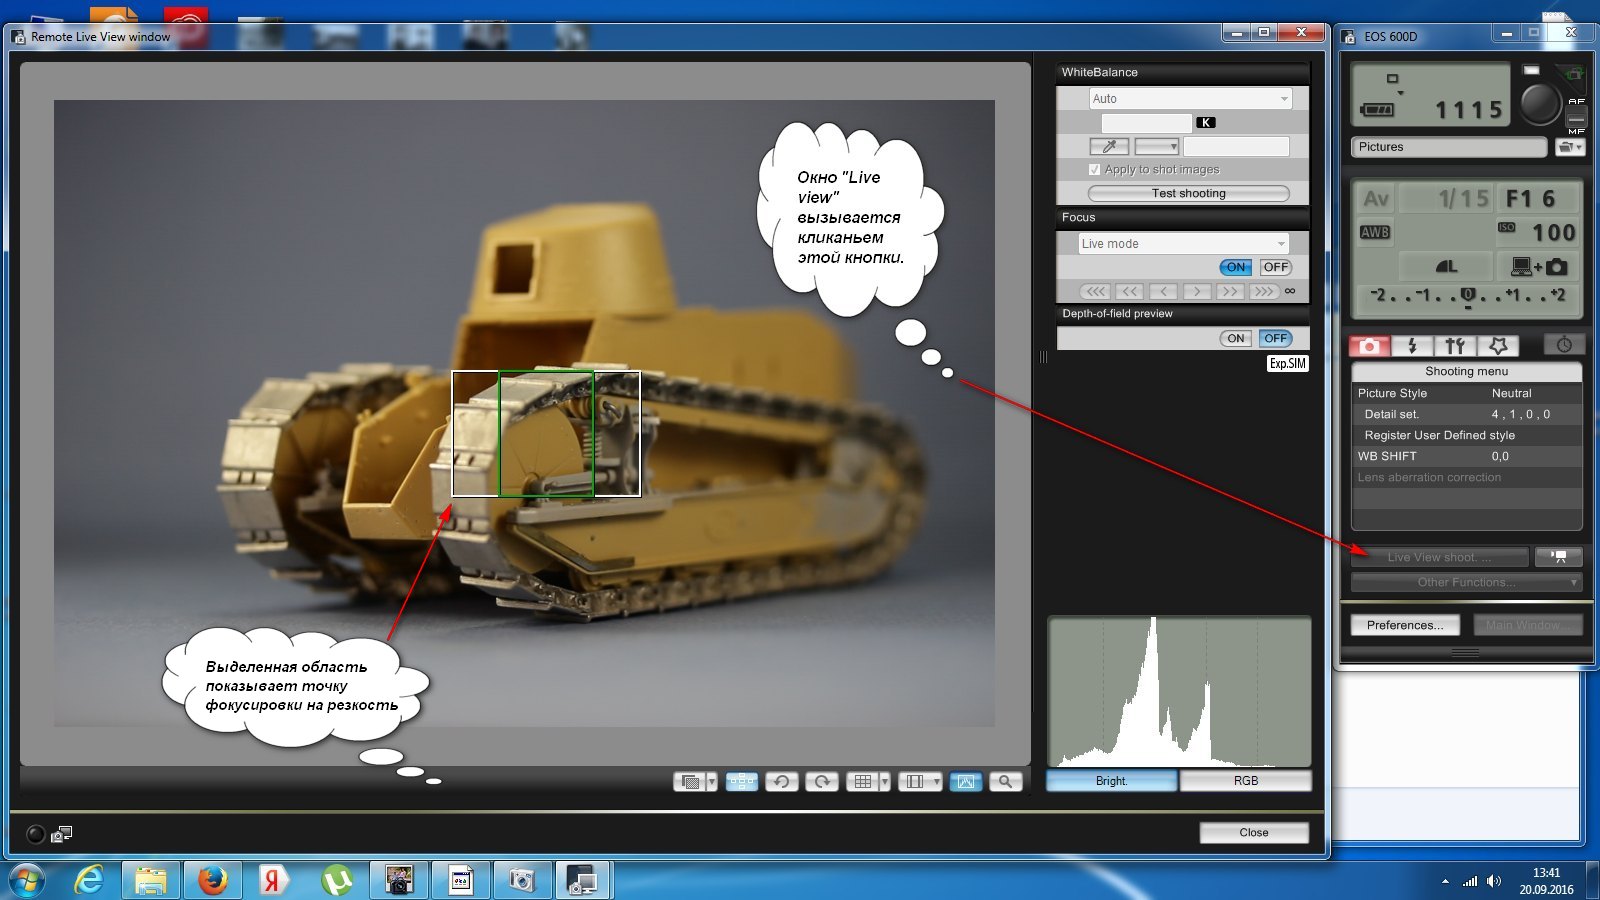This screenshot has width=1600, height=900.
Task: Open the aspect ratio dropdown
Action: coord(921,781)
